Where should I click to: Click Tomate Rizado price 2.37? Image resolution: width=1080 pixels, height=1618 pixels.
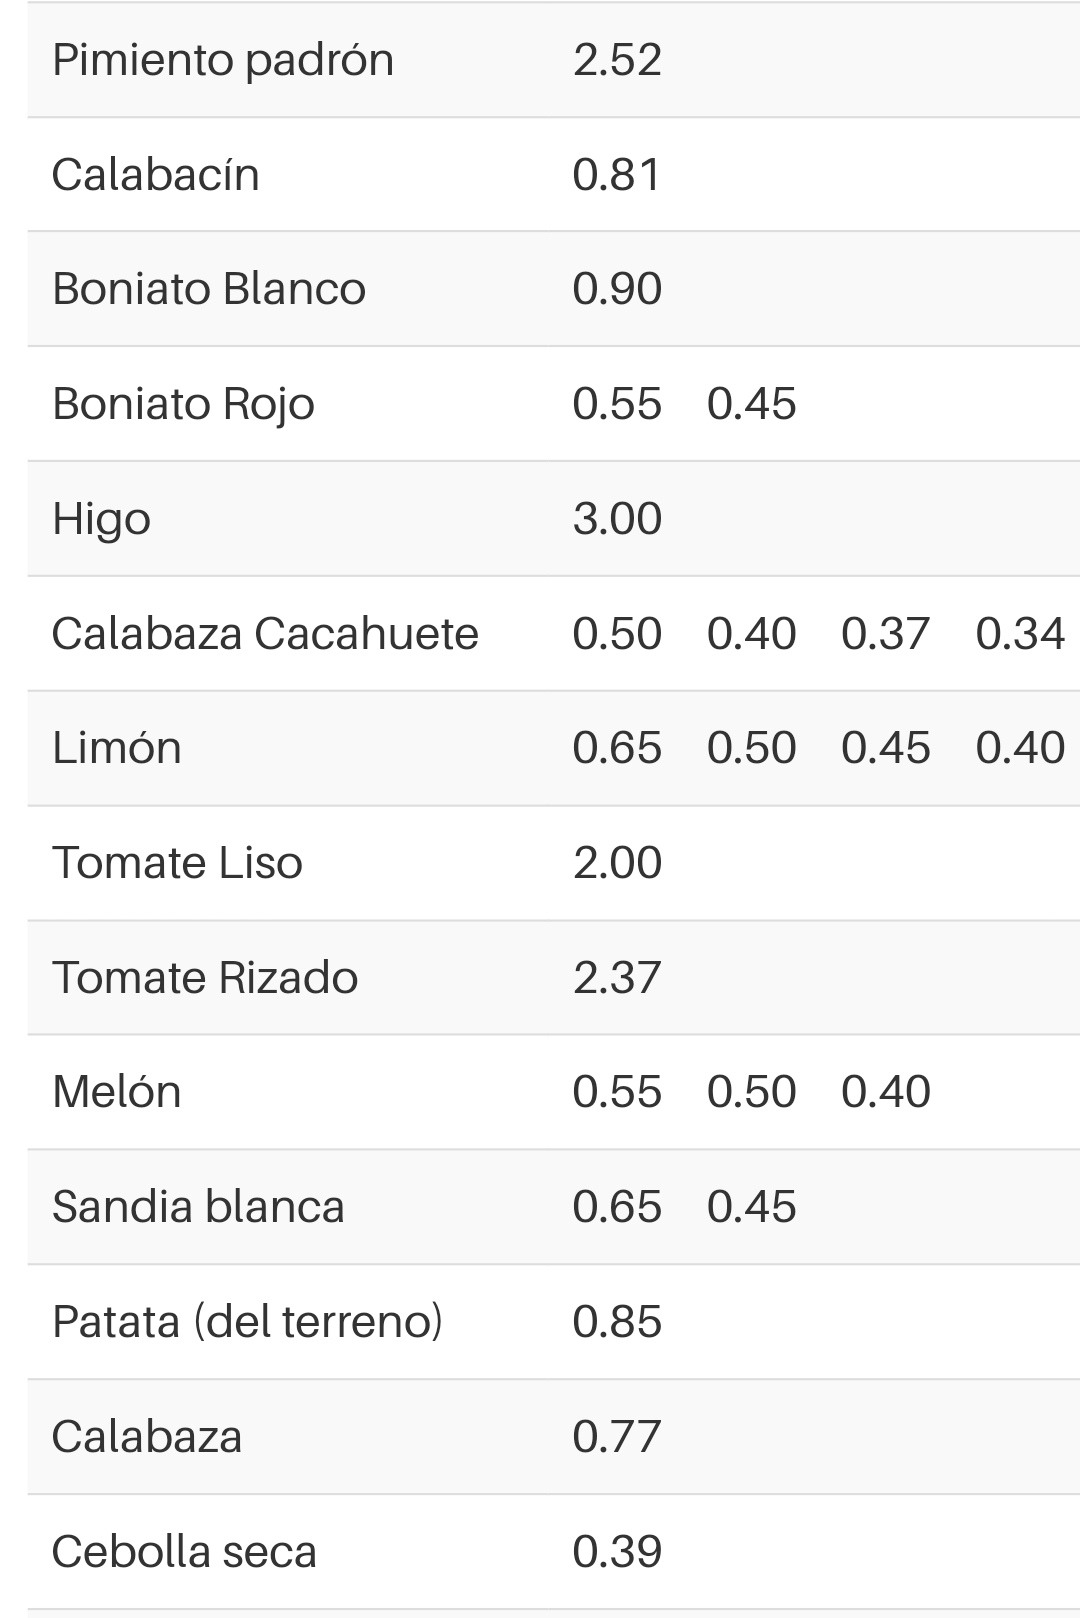pos(617,978)
